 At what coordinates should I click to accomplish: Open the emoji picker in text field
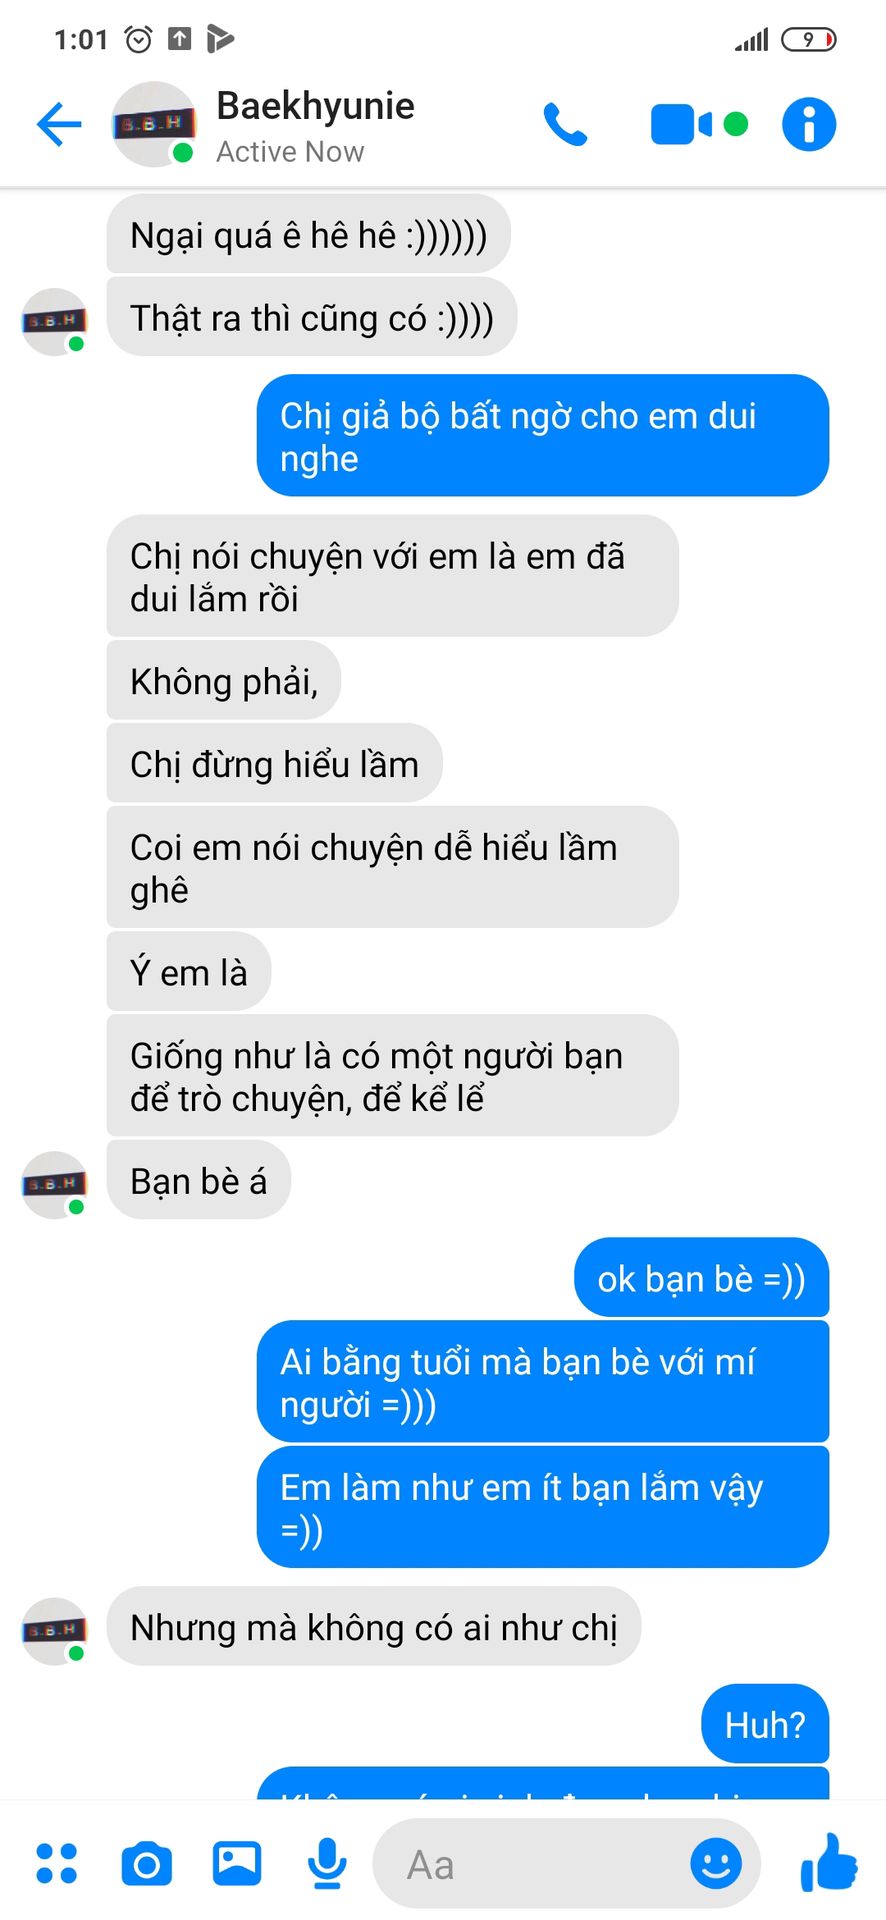coord(716,1863)
